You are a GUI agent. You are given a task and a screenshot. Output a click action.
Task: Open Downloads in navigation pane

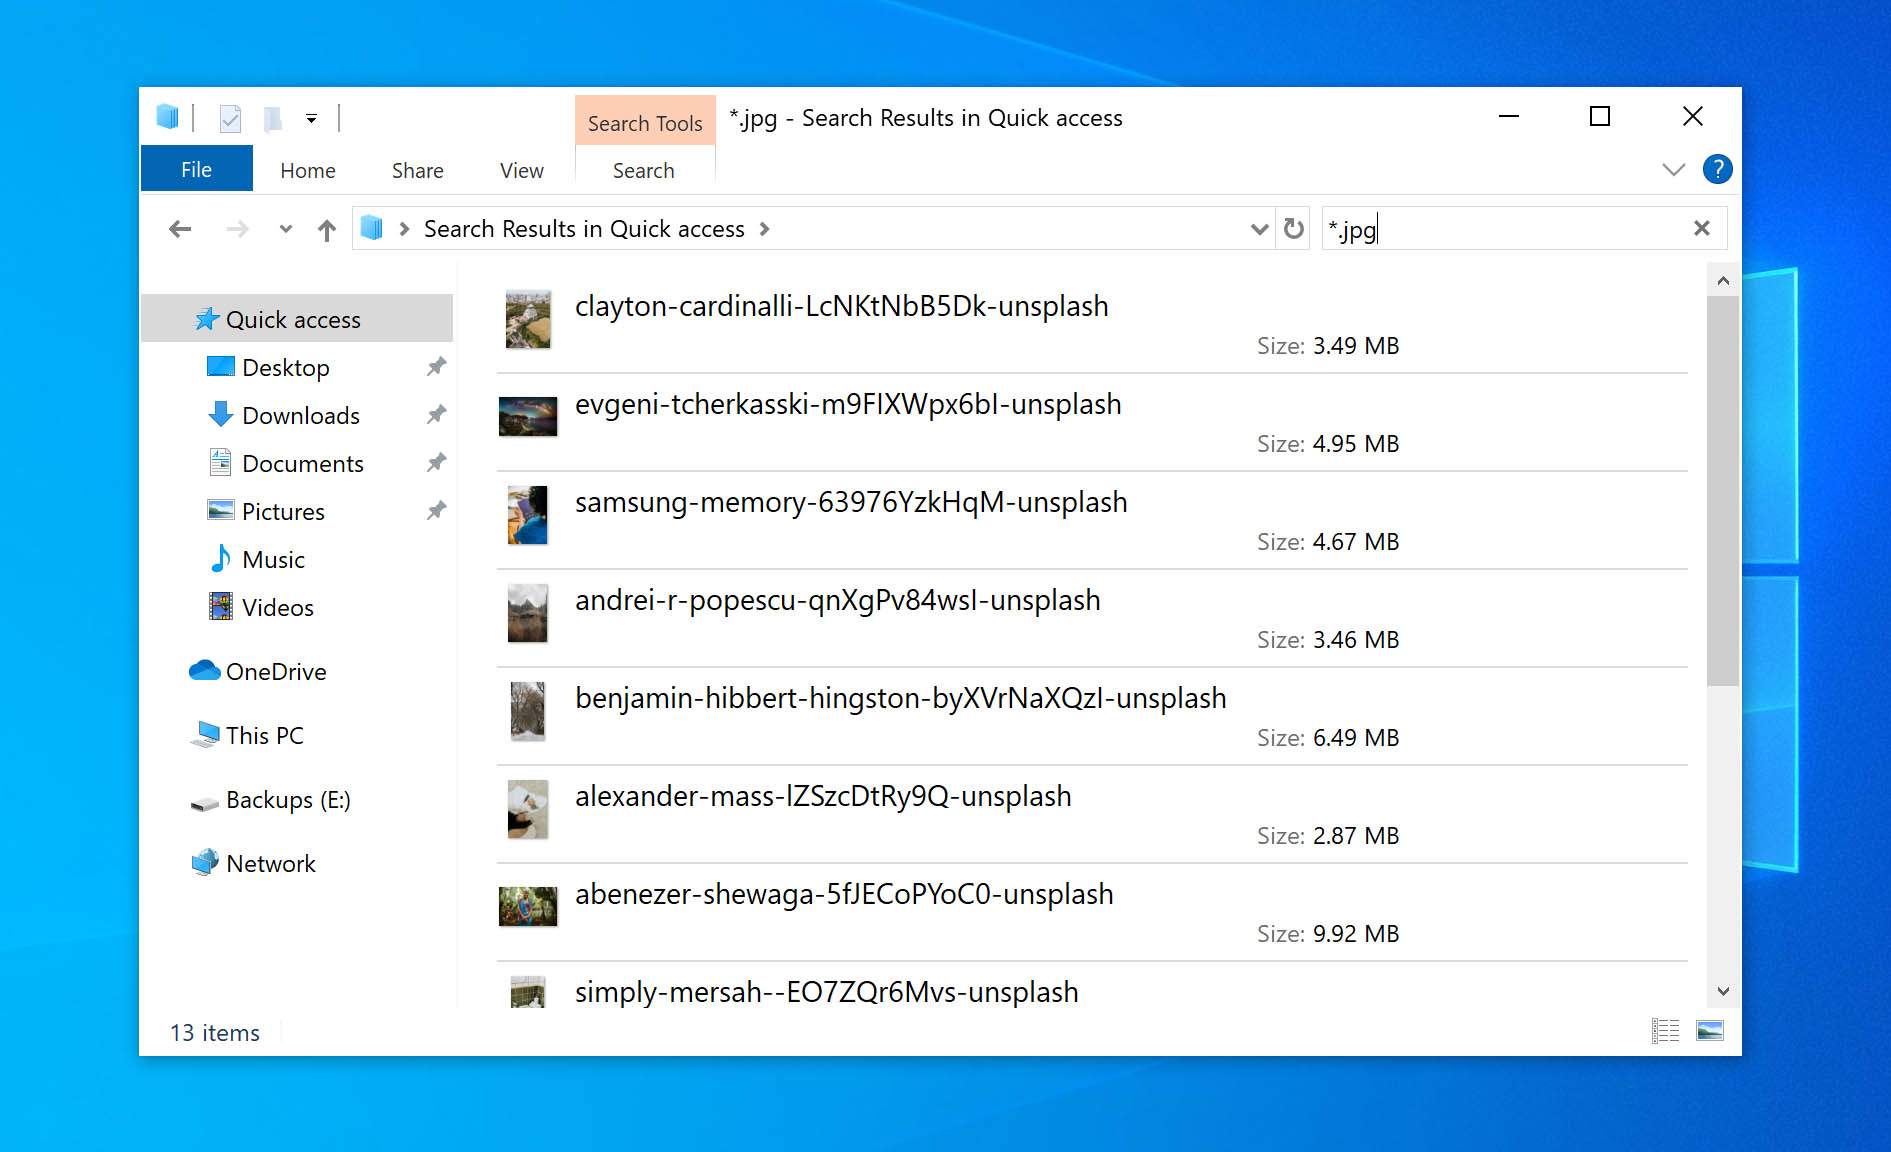[300, 415]
